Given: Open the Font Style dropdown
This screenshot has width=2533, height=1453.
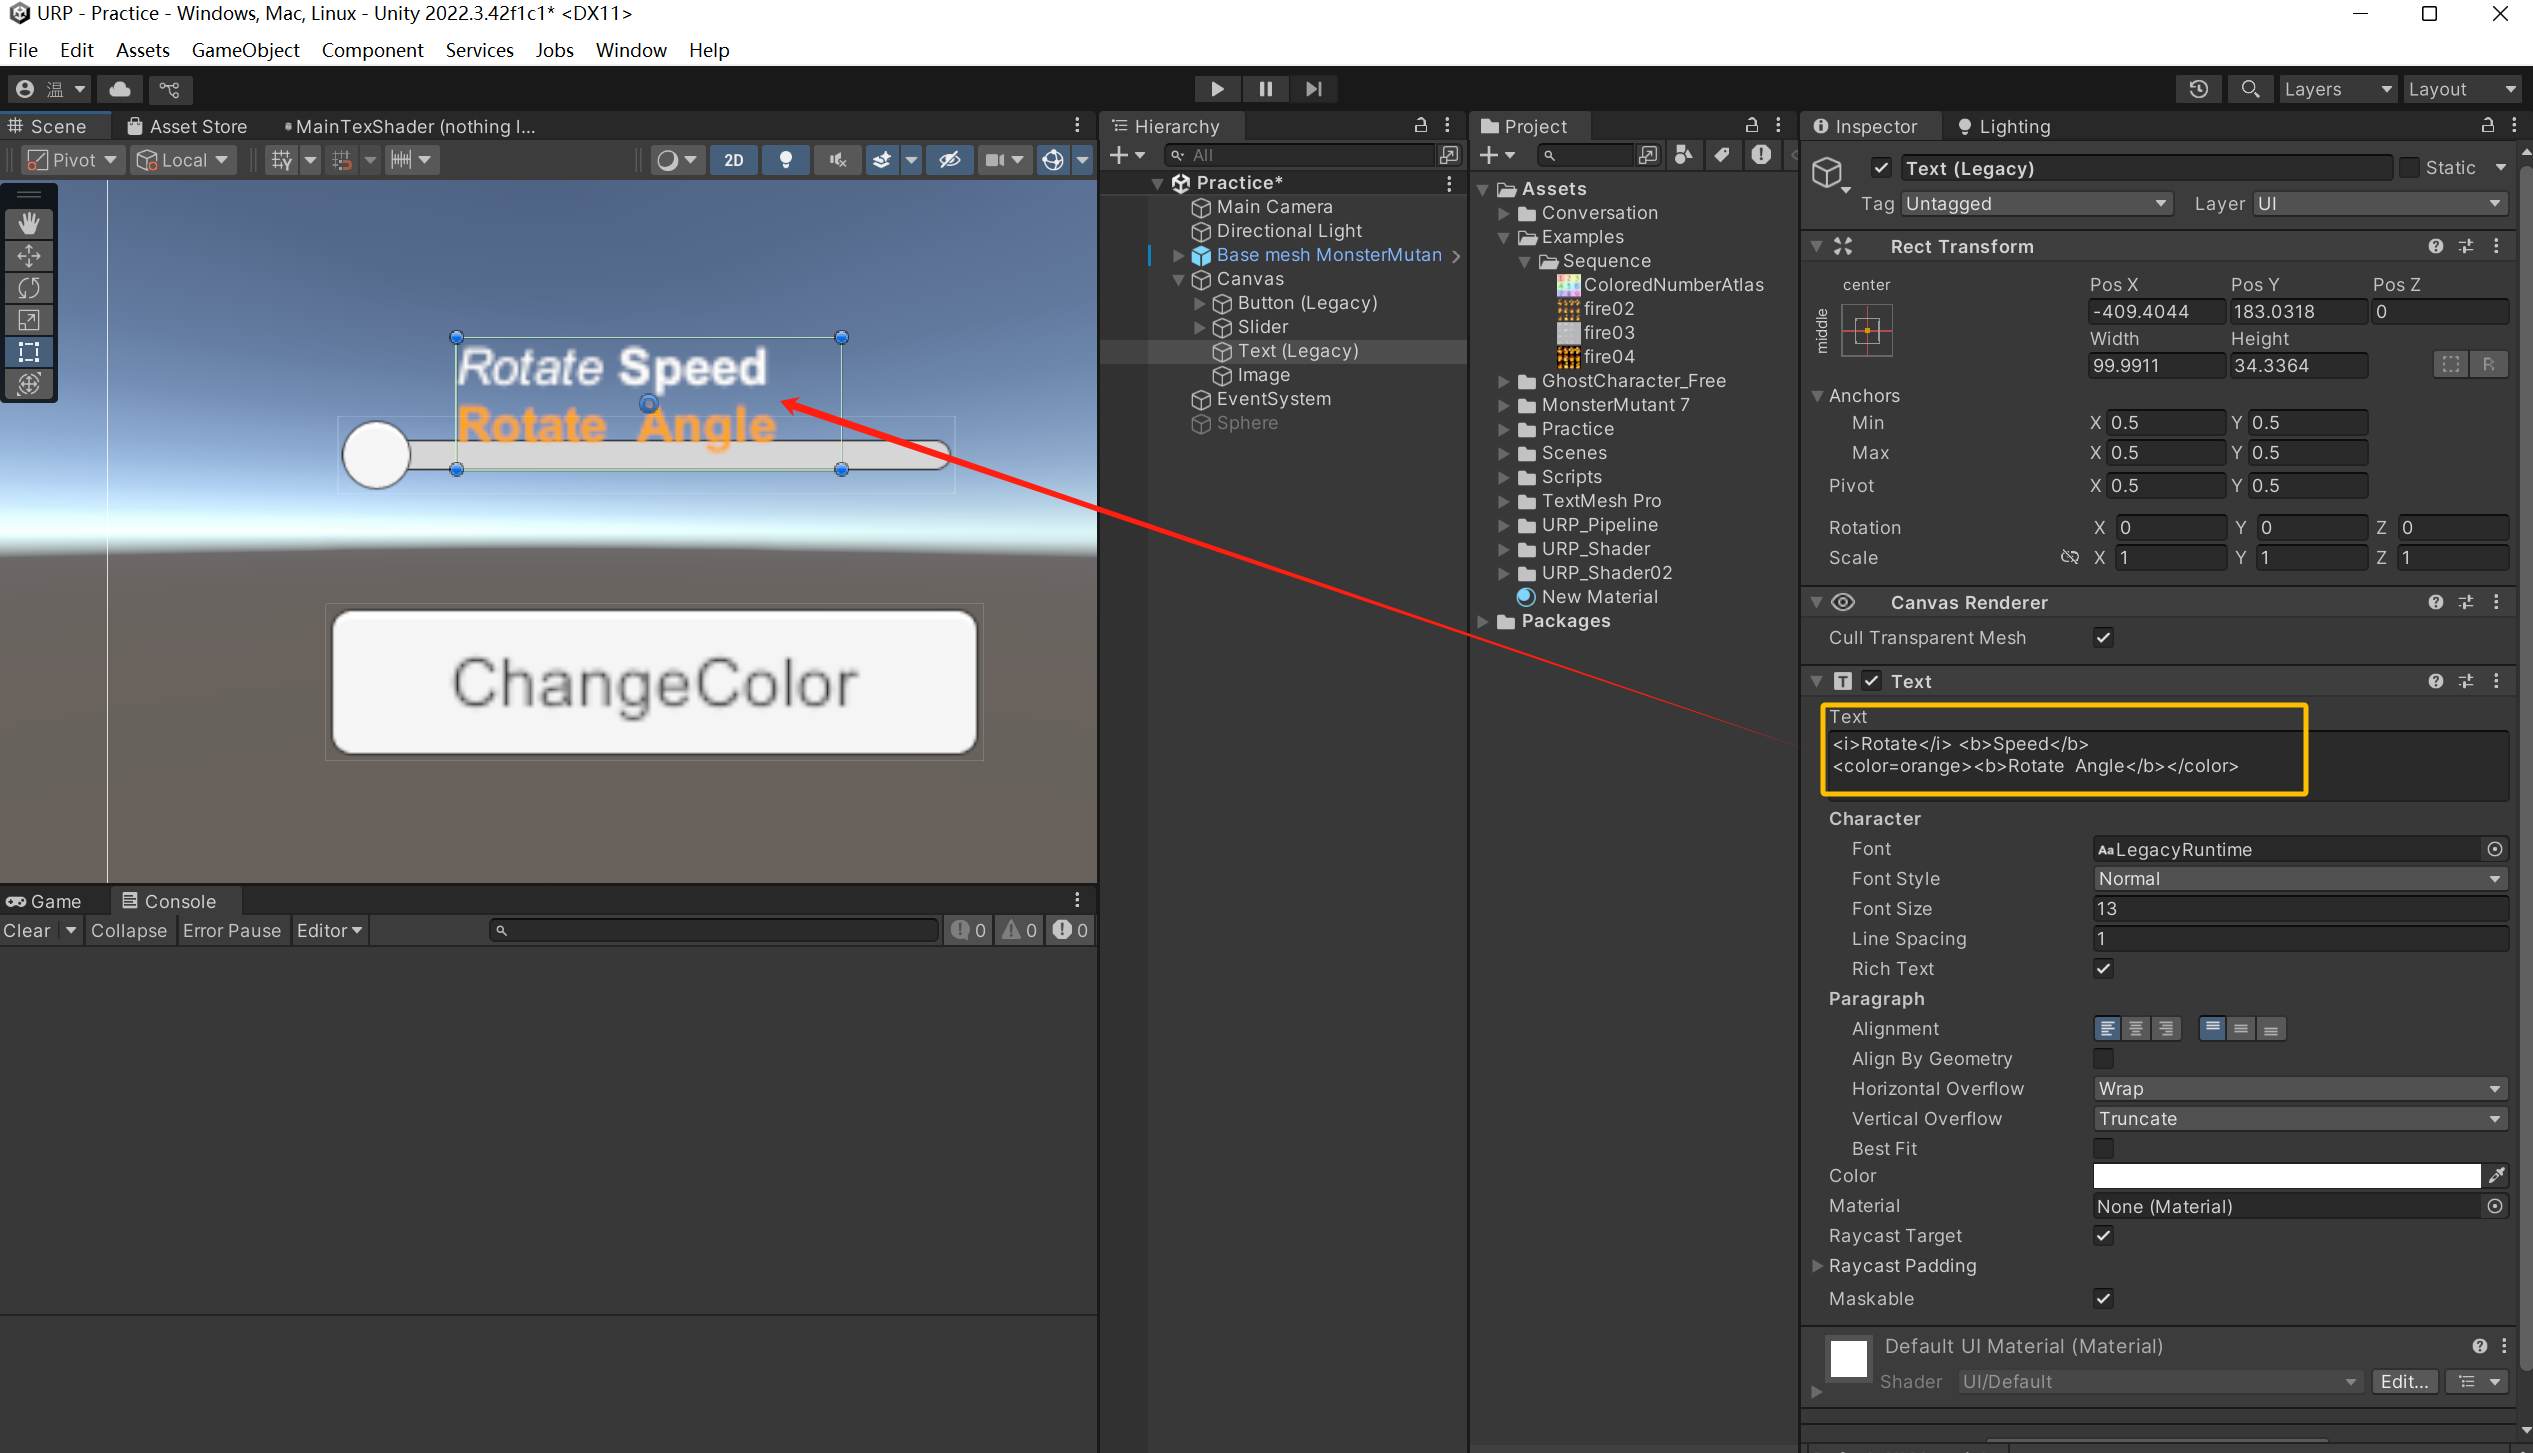Looking at the screenshot, I should [2299, 878].
